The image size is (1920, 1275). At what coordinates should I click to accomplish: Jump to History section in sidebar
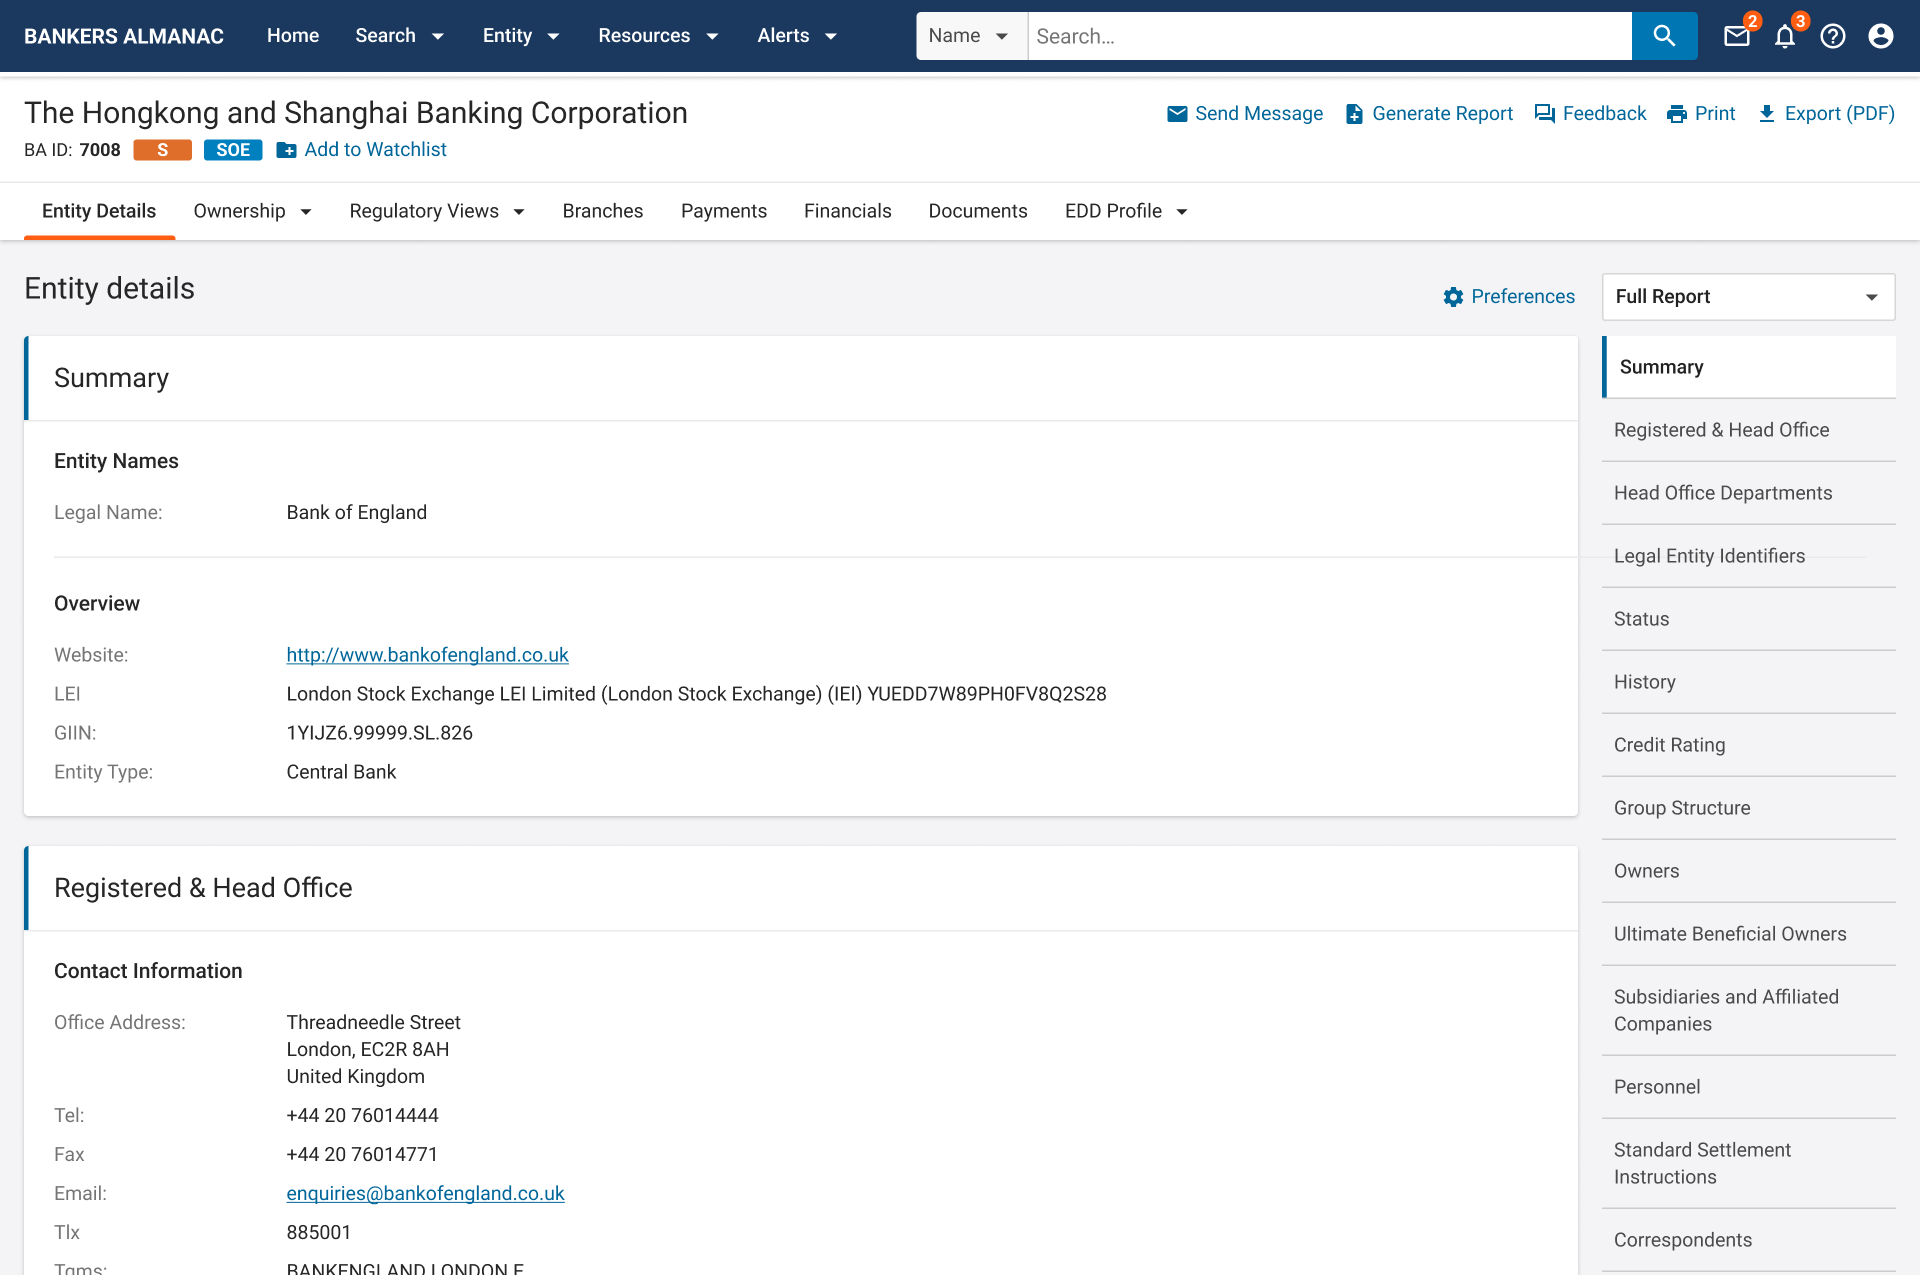(1748, 682)
